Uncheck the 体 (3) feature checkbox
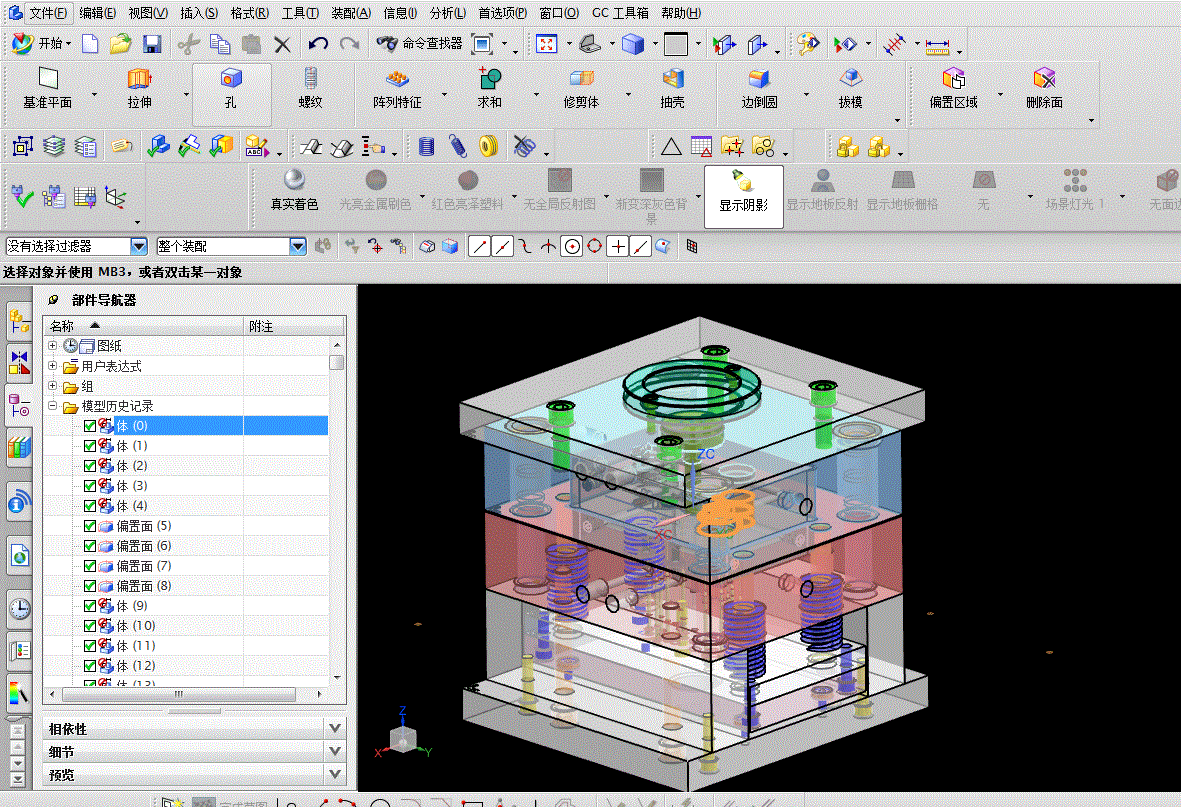Viewport: 1181px width, 807px height. (x=90, y=486)
